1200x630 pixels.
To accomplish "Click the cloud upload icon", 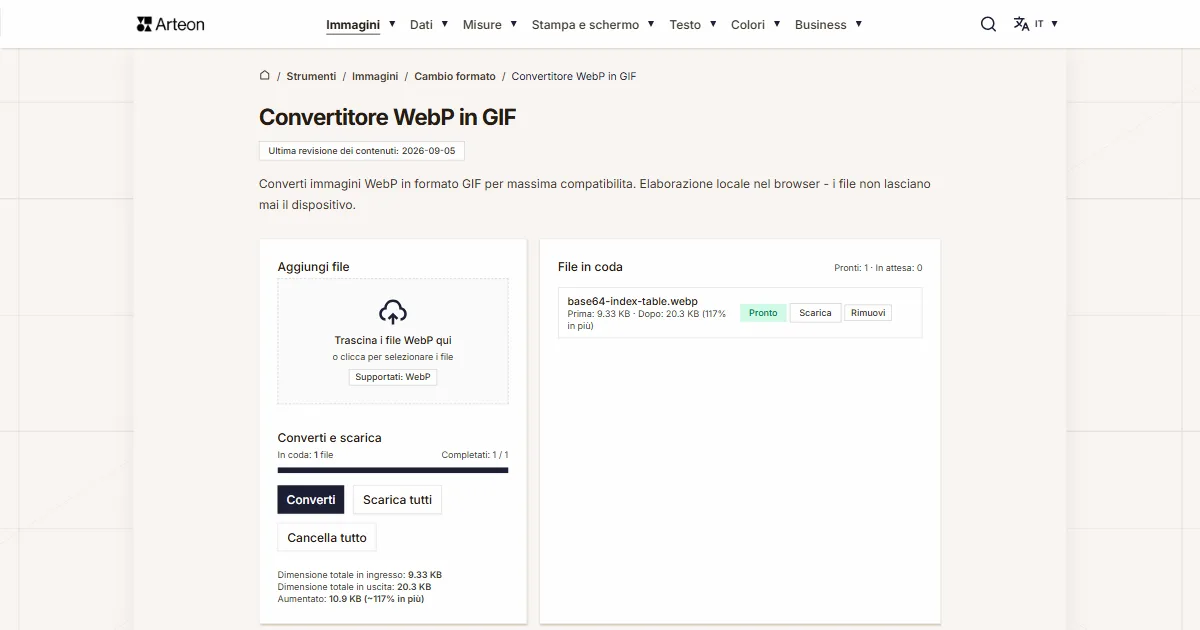I will click(393, 312).
